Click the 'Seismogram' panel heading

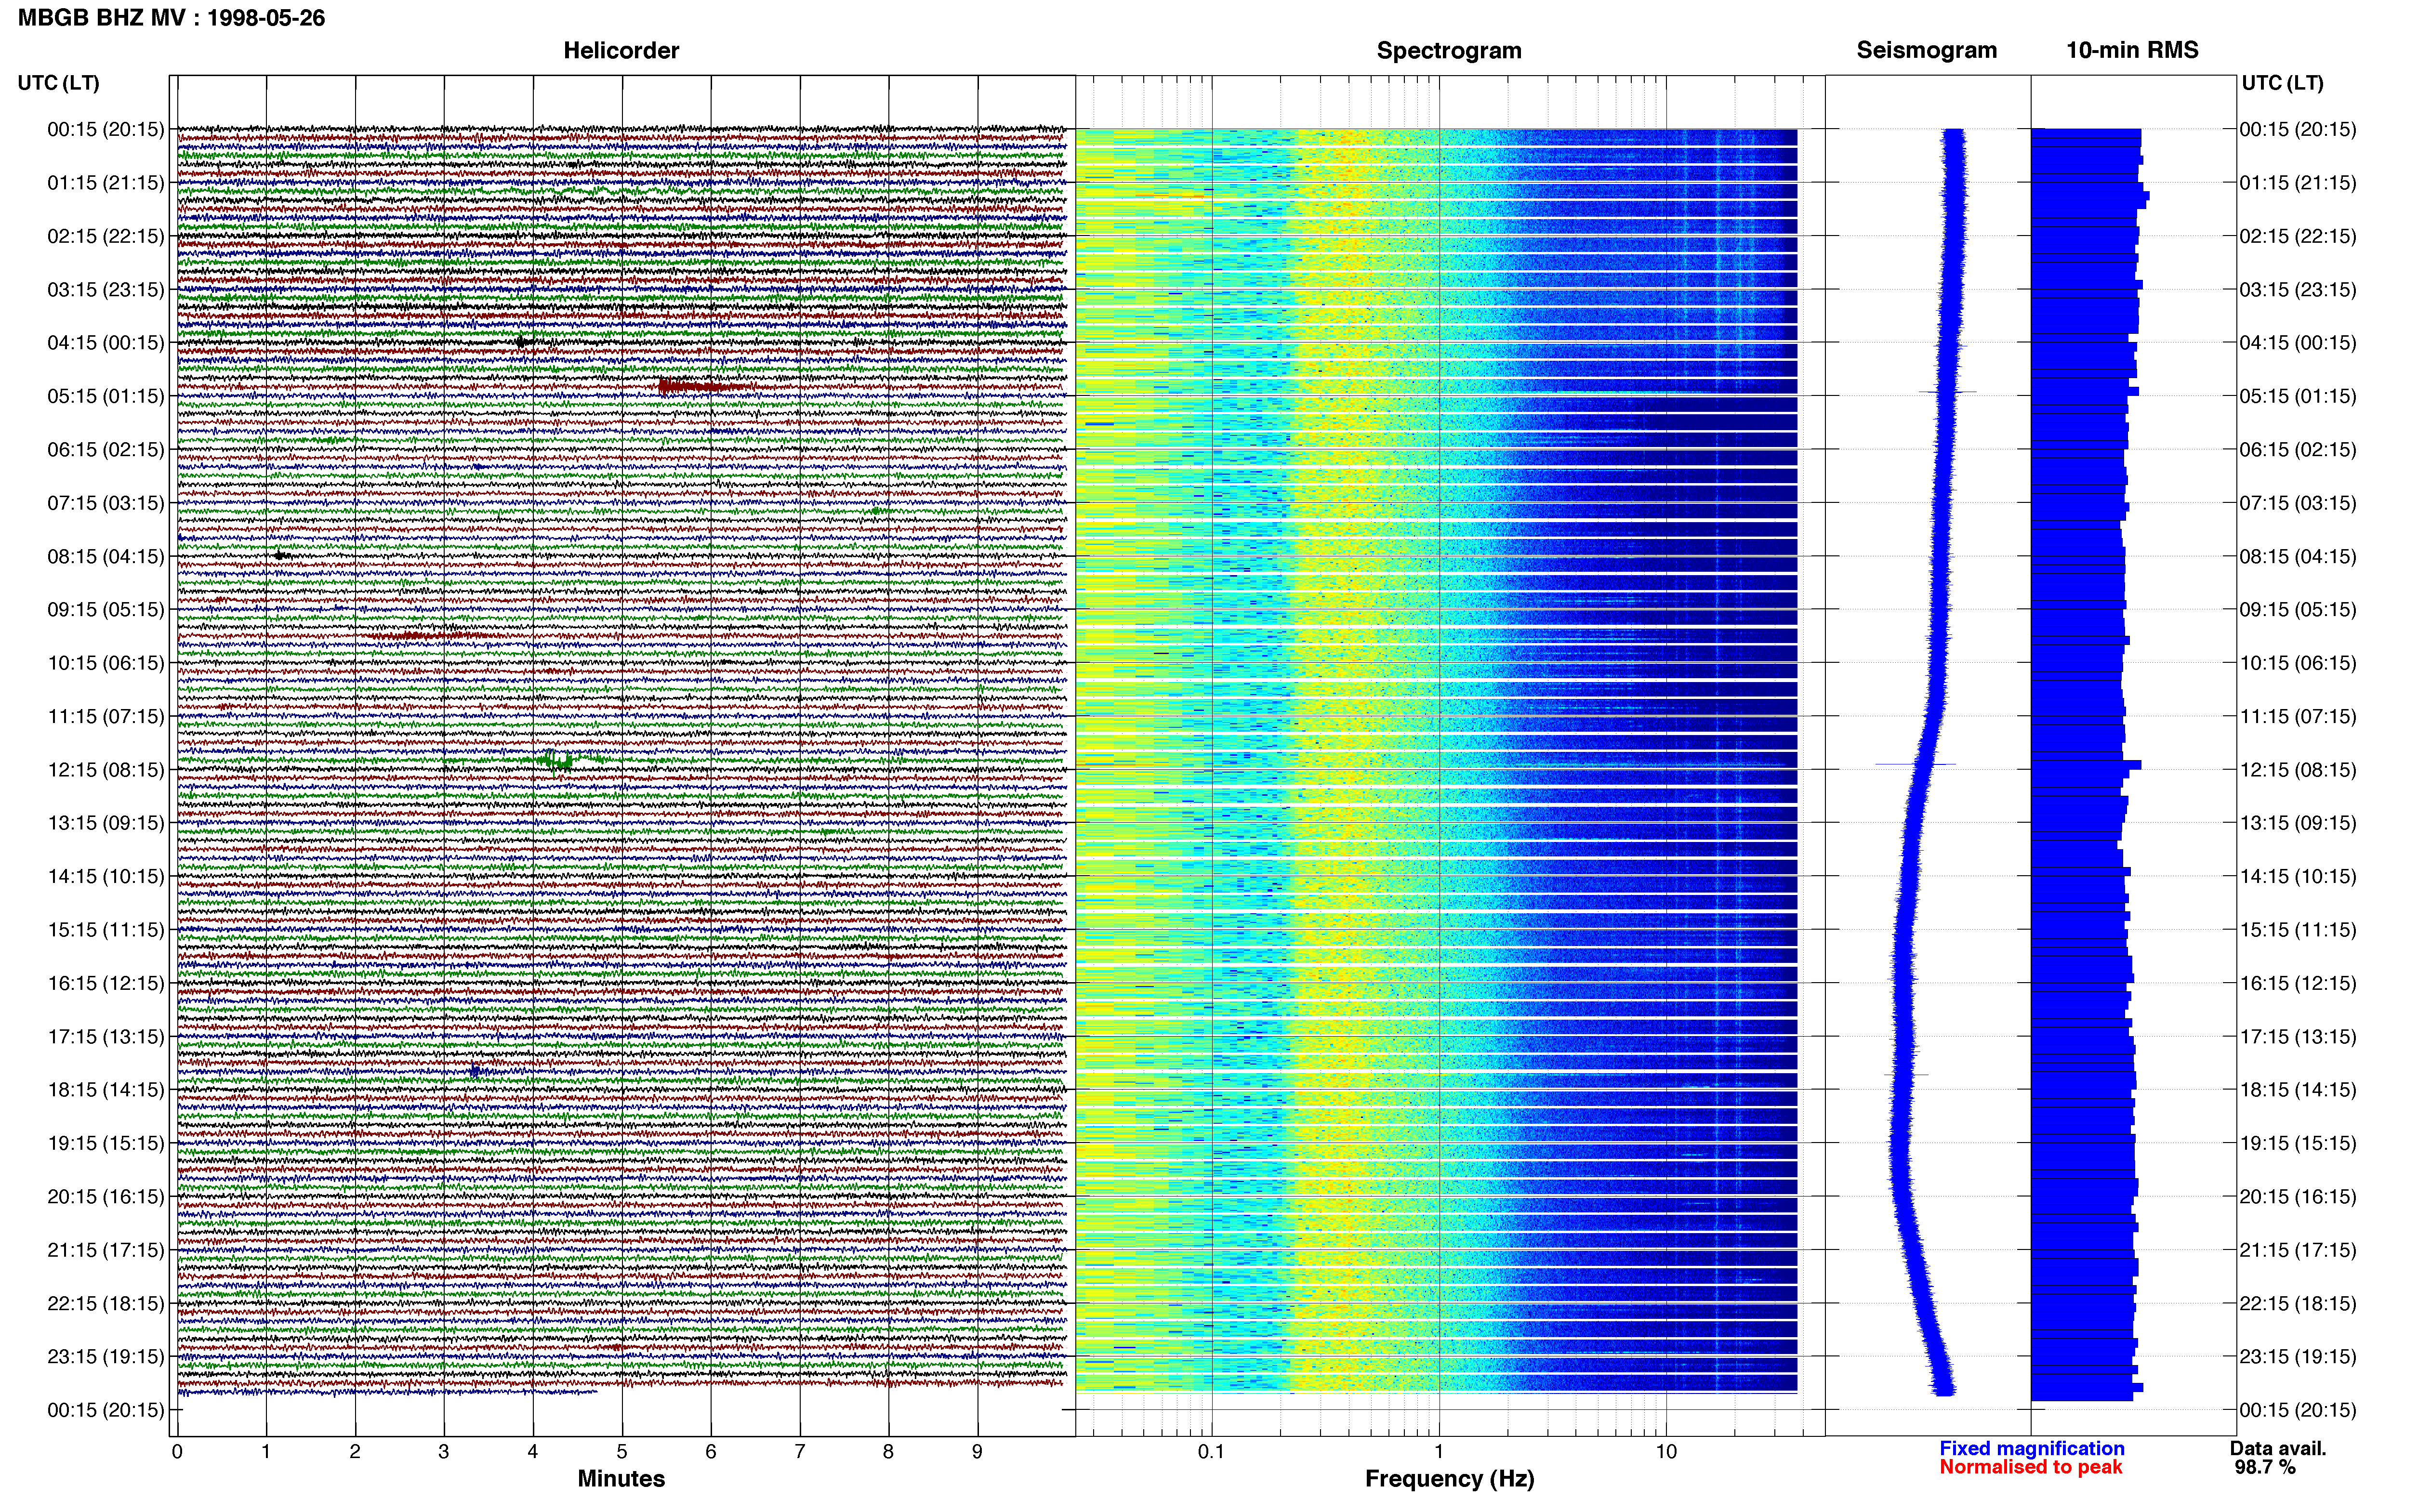1926,50
